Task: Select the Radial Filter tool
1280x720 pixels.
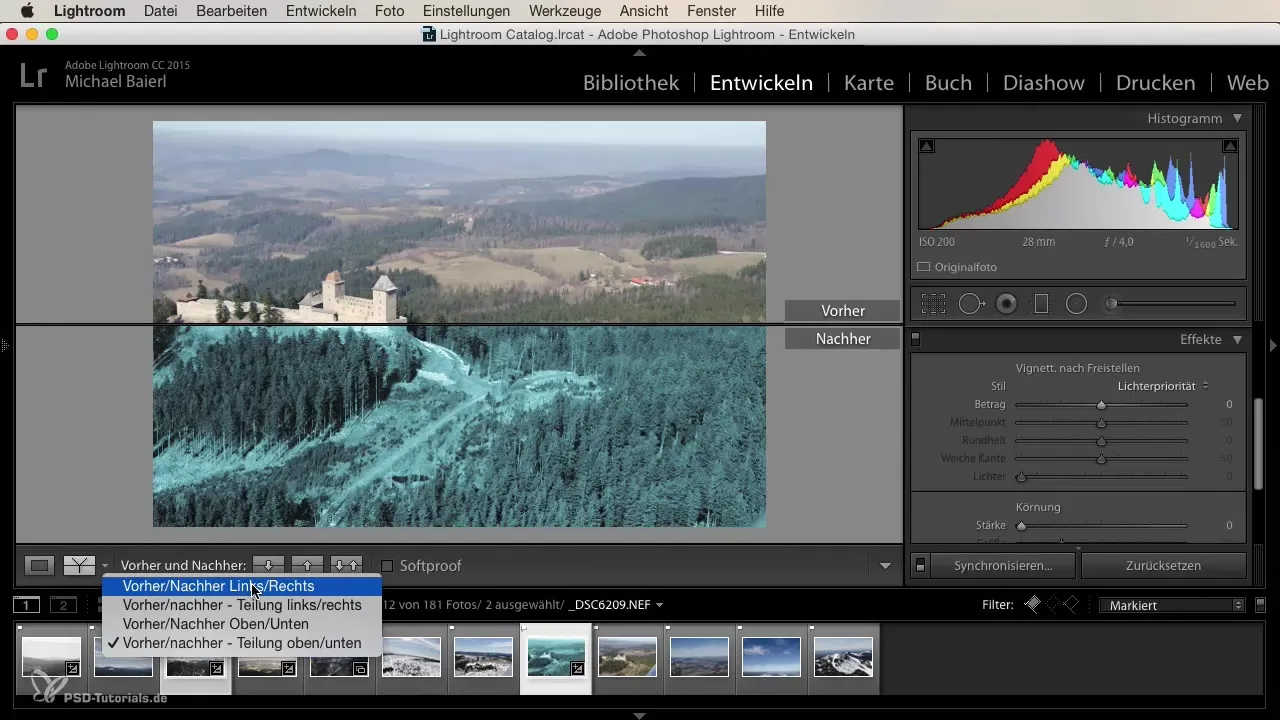Action: pyautogui.click(x=1076, y=304)
